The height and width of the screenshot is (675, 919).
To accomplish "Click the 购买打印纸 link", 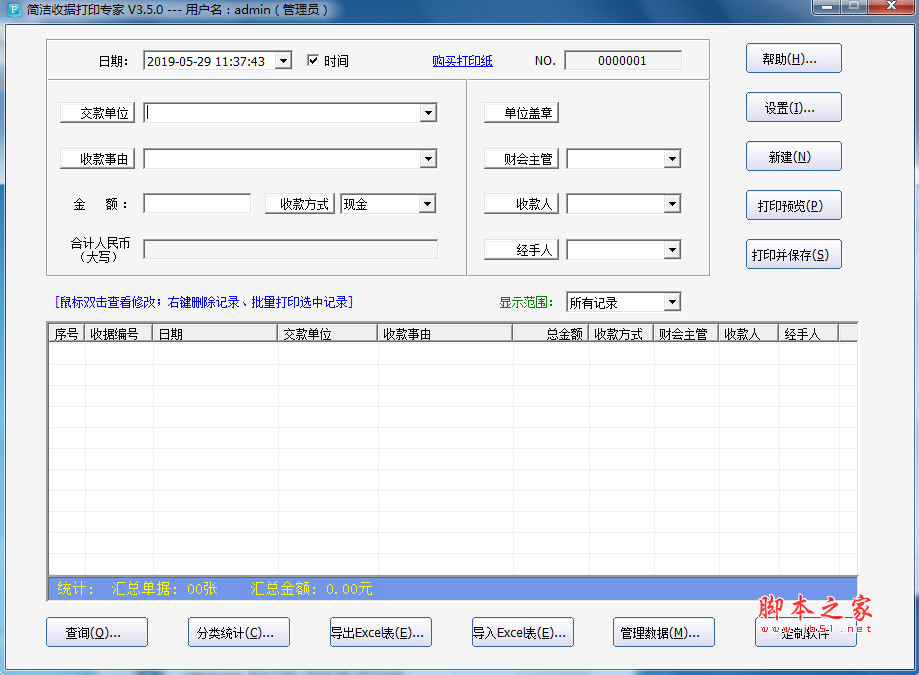I will (x=462, y=60).
